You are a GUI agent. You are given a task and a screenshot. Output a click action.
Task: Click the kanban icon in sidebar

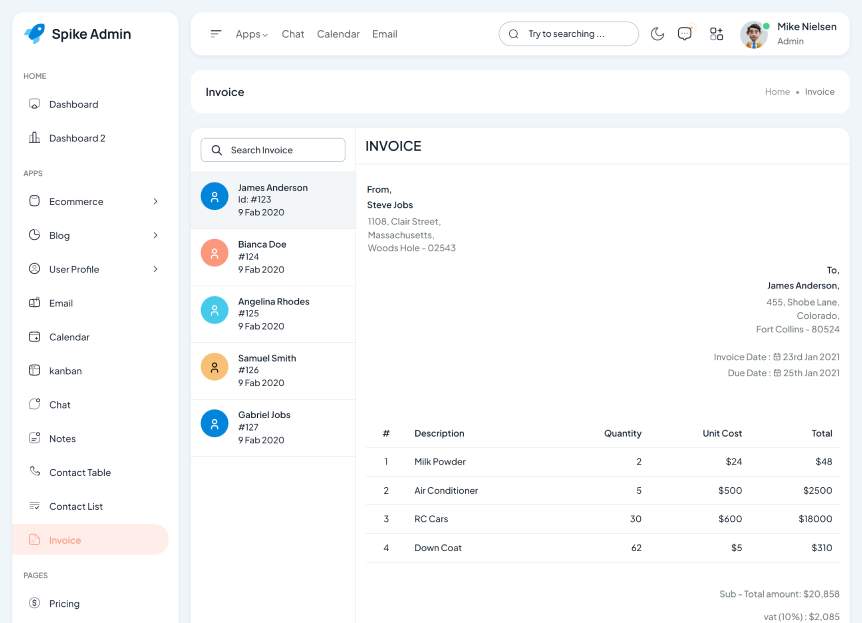click(x=34, y=371)
